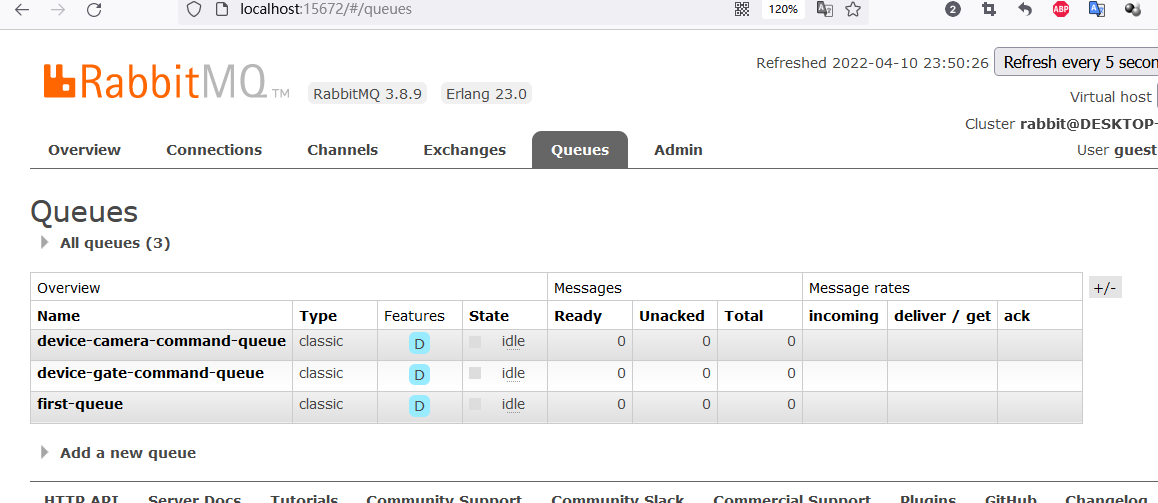Open the first-queue link
The height and width of the screenshot is (503, 1158).
coord(80,404)
